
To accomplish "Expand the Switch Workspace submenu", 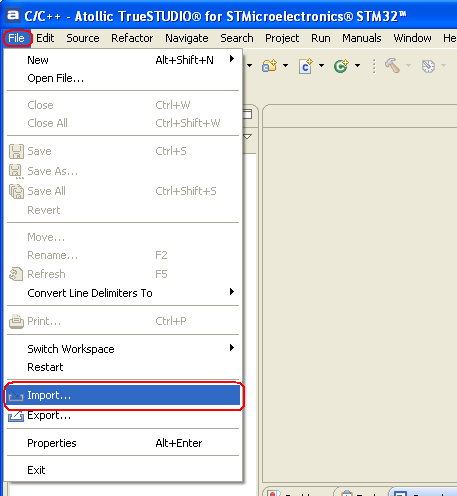I will point(232,348).
